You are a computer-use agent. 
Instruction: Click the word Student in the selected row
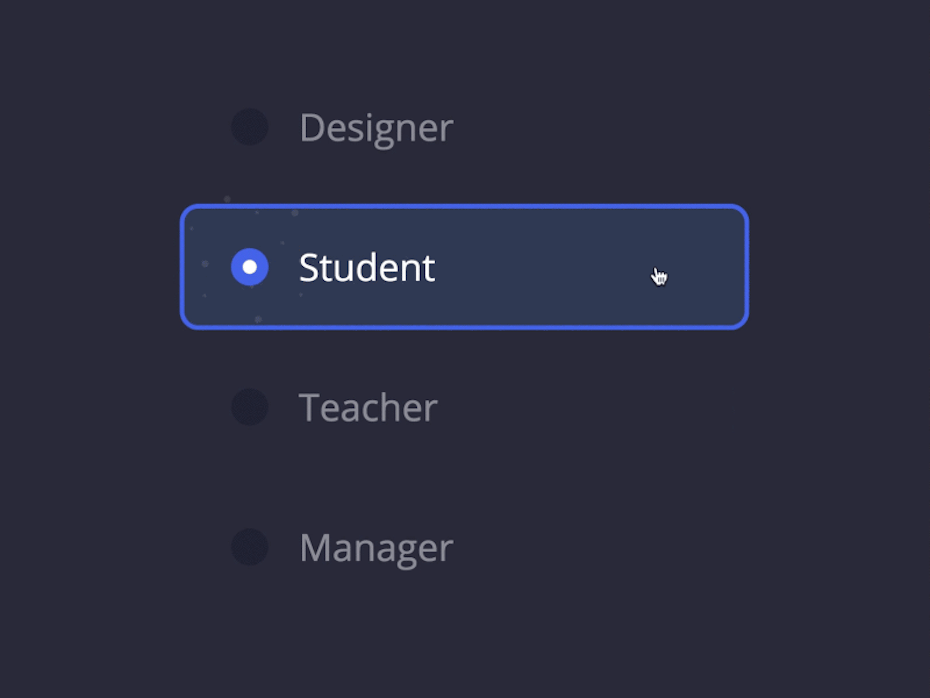[367, 268]
